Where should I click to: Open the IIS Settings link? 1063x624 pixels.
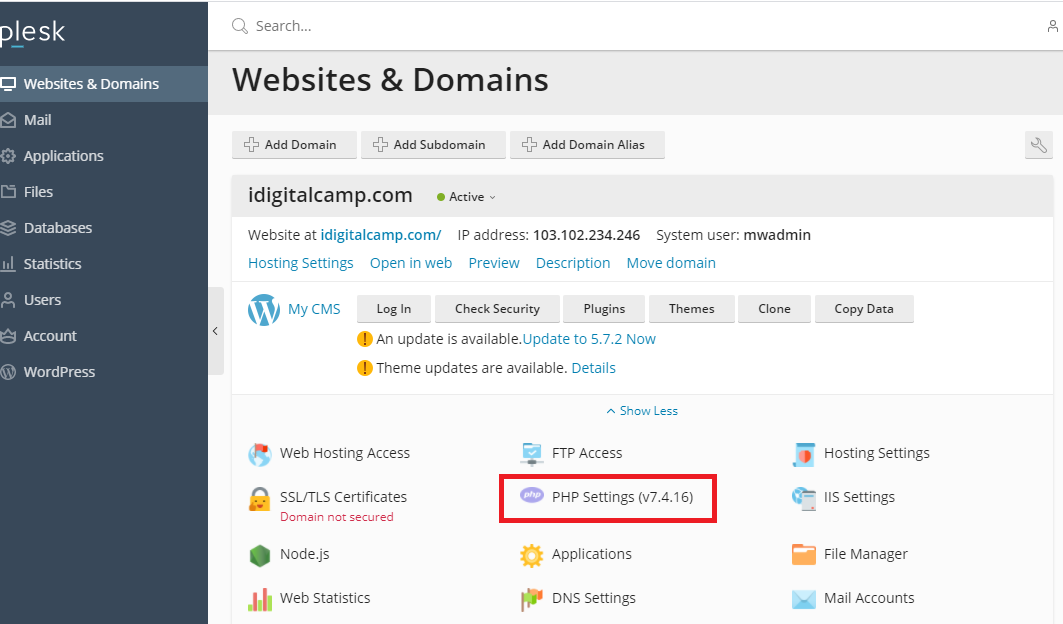coord(859,497)
